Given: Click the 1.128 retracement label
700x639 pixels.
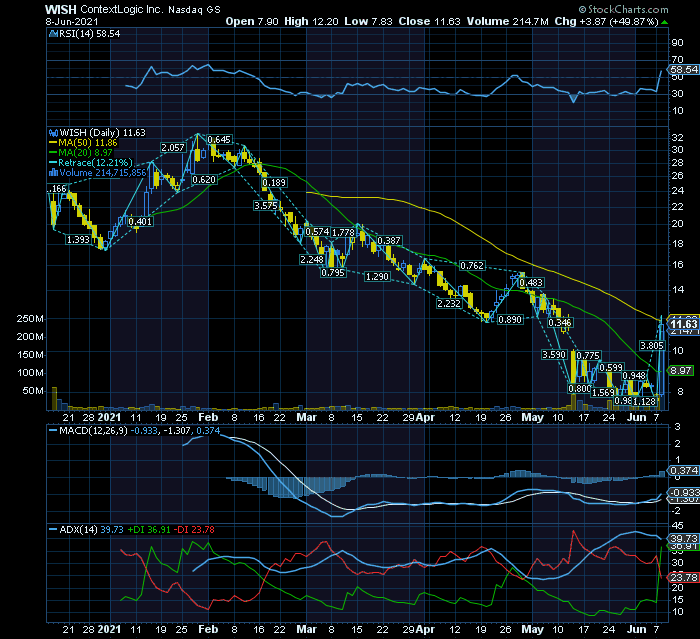Looking at the screenshot, I should [645, 401].
